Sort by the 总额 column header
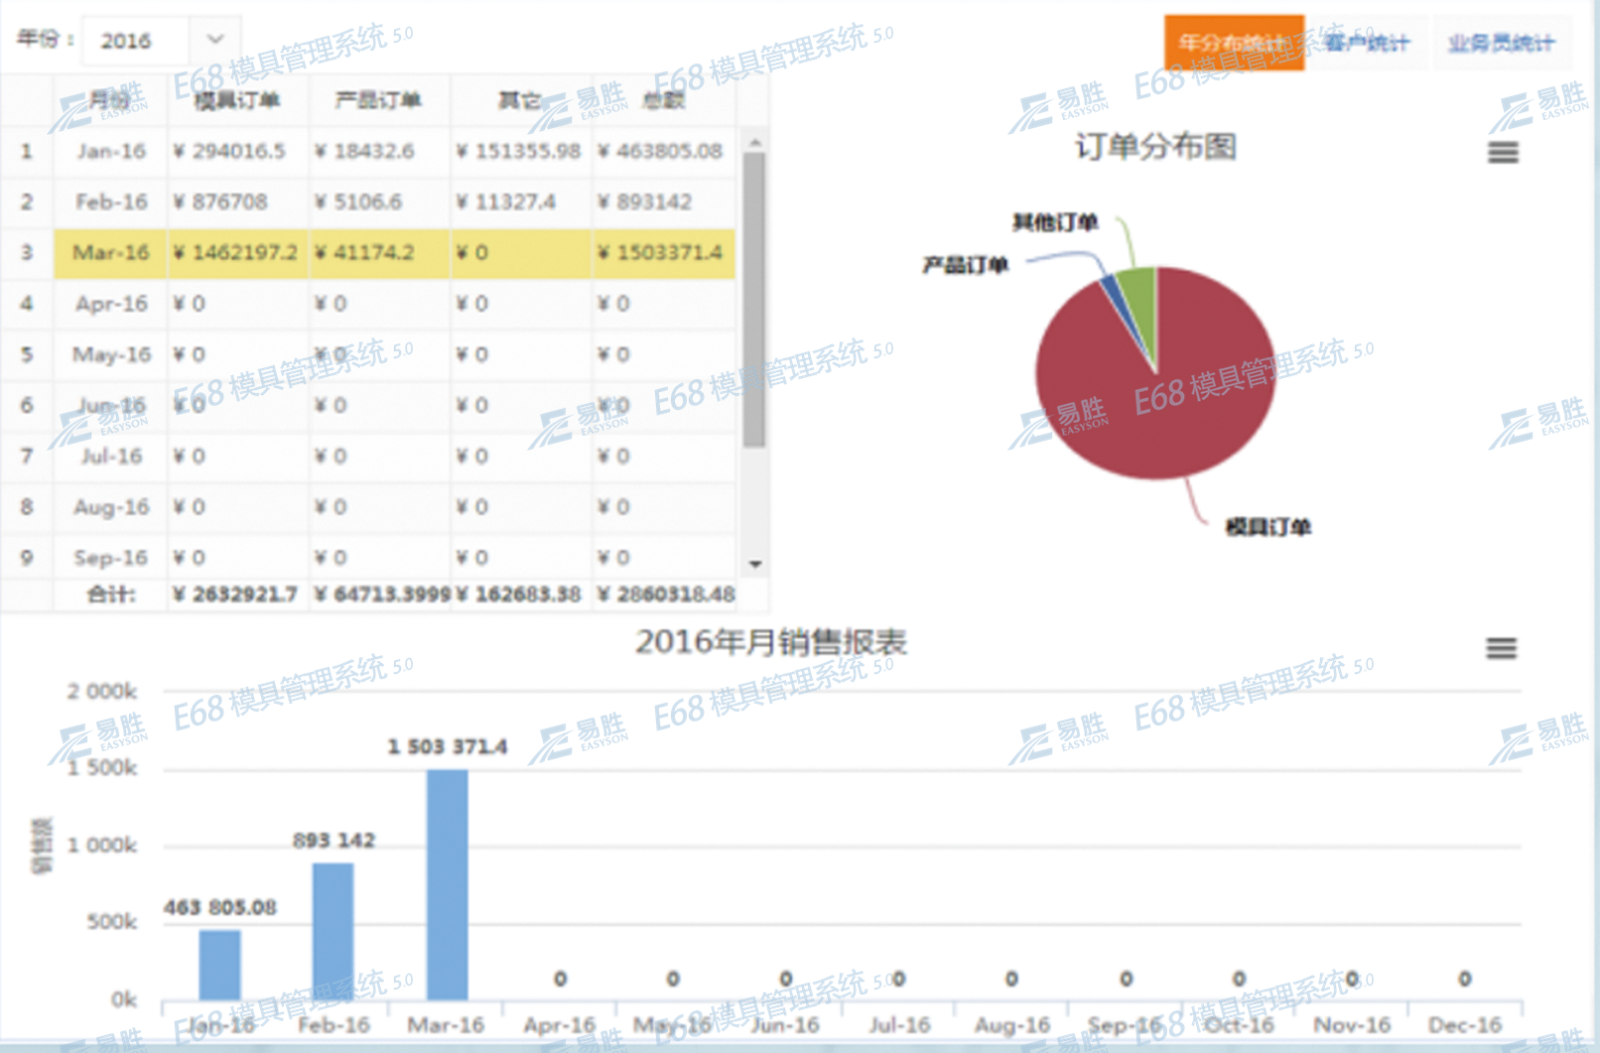Viewport: 1600px width, 1053px height. 663,100
